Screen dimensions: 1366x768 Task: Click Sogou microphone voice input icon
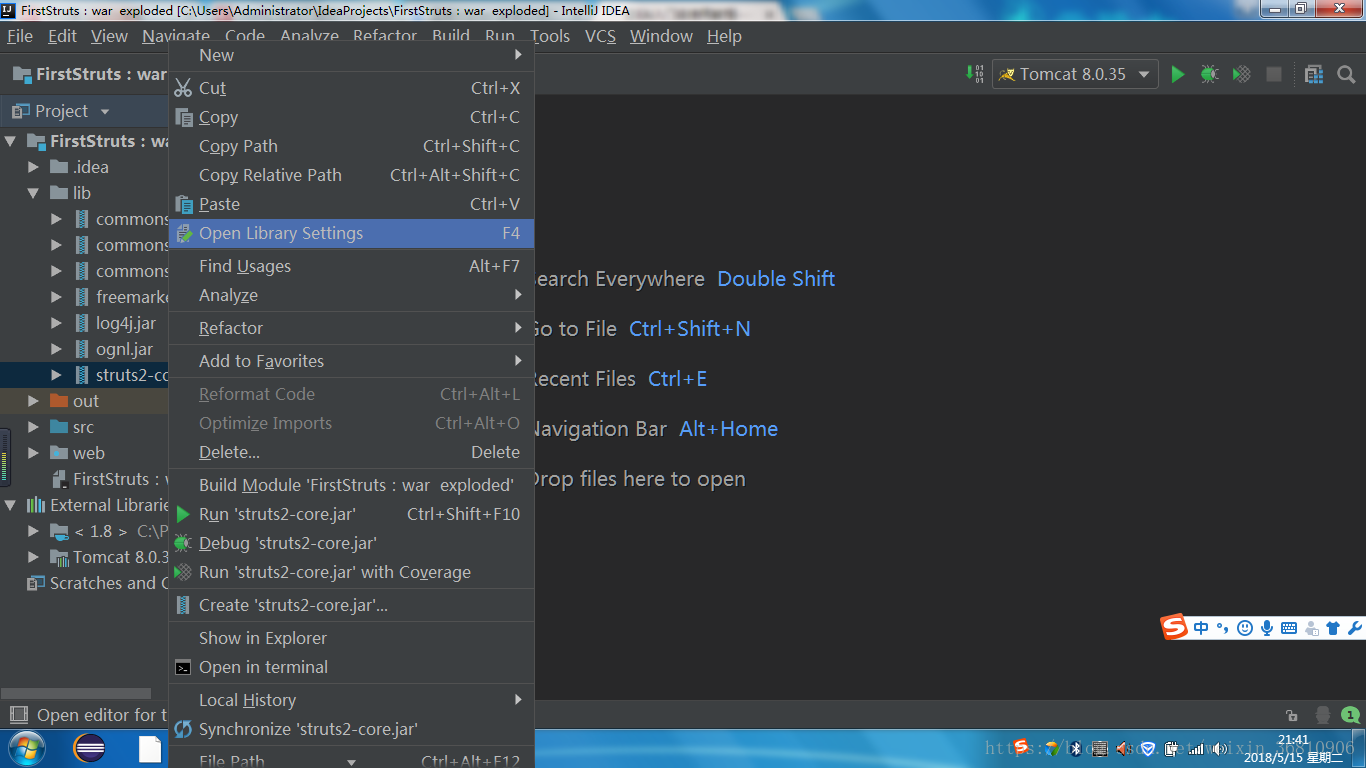tap(1266, 628)
